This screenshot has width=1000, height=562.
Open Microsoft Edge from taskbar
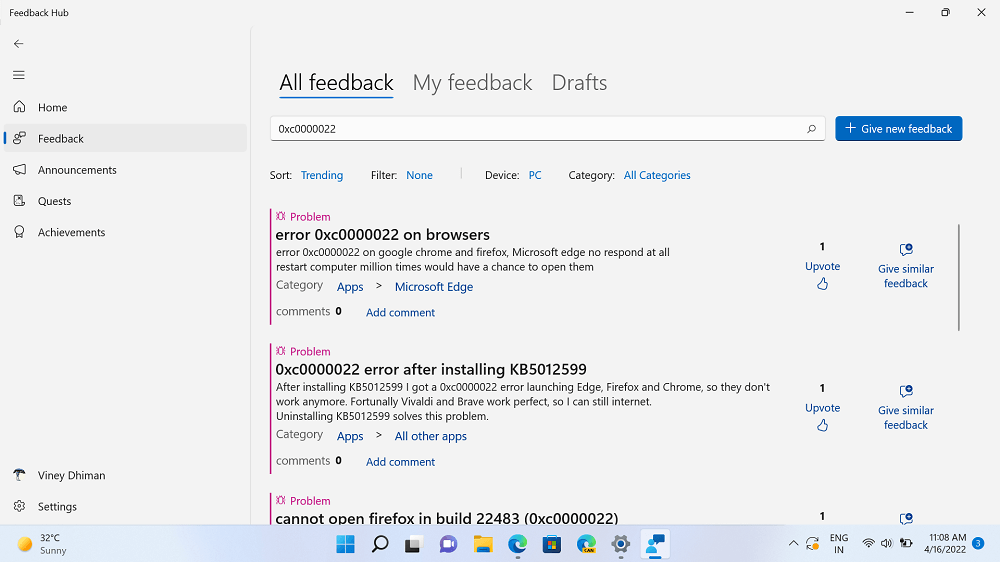point(517,544)
